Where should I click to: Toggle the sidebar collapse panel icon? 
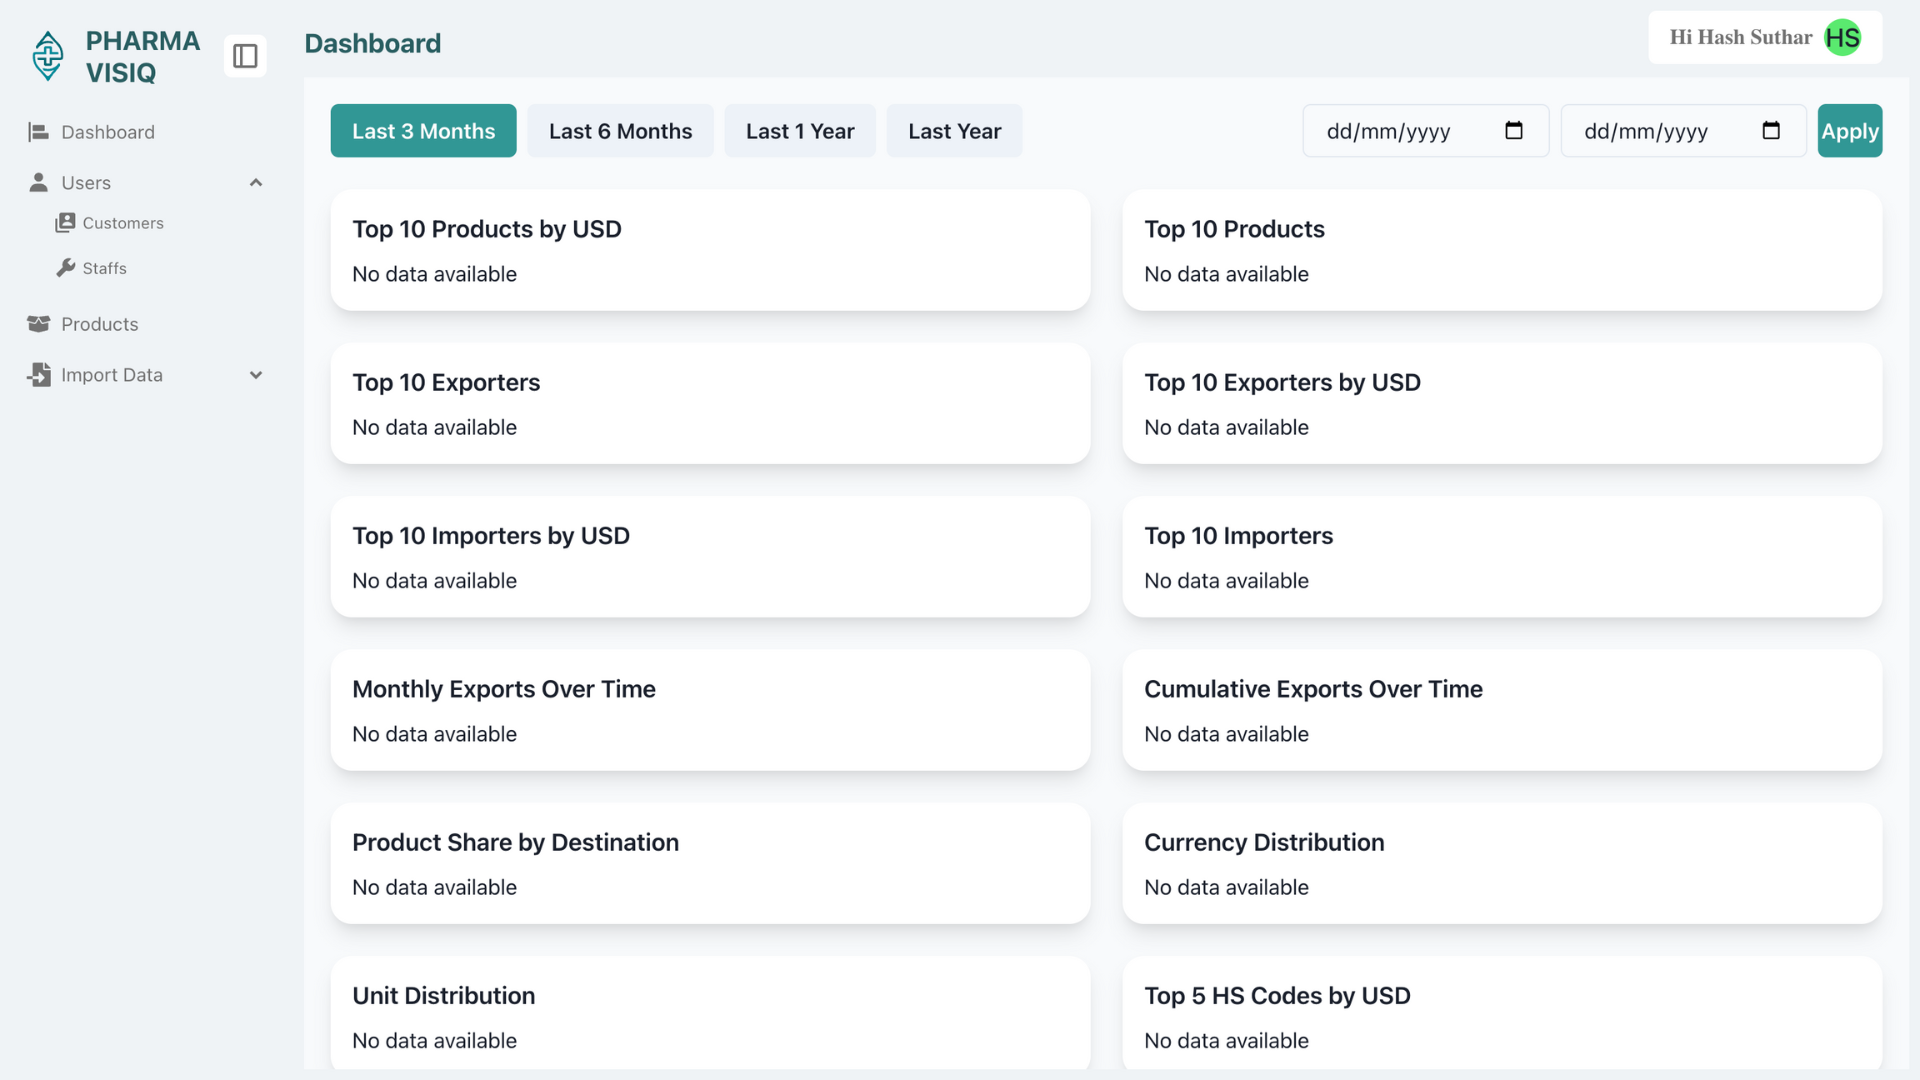245,56
